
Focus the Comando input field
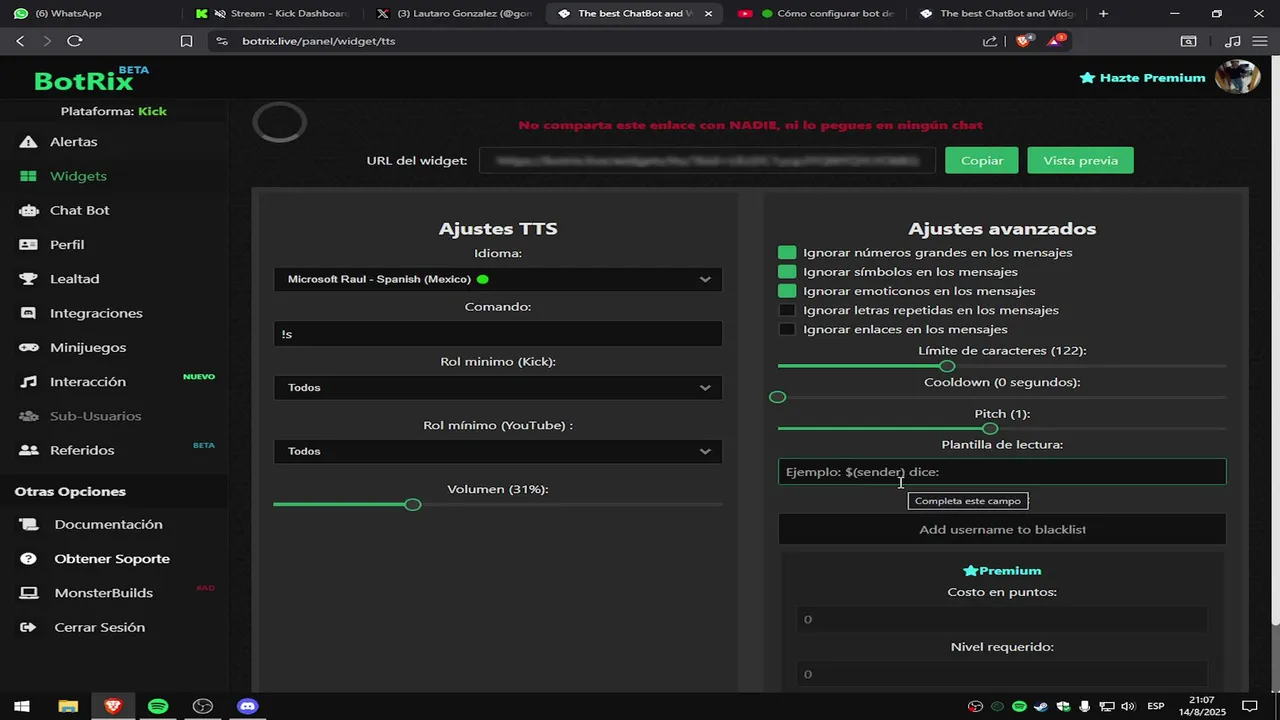tap(498, 334)
